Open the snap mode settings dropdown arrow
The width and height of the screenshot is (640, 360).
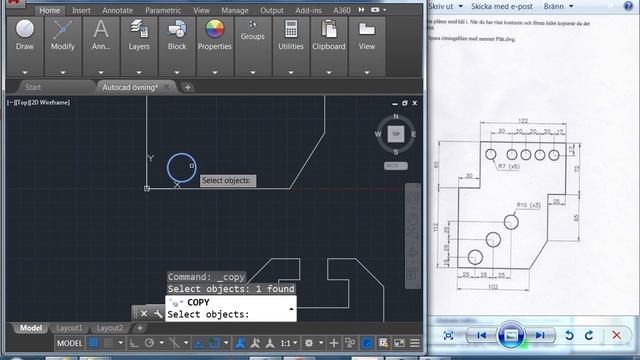point(120,343)
